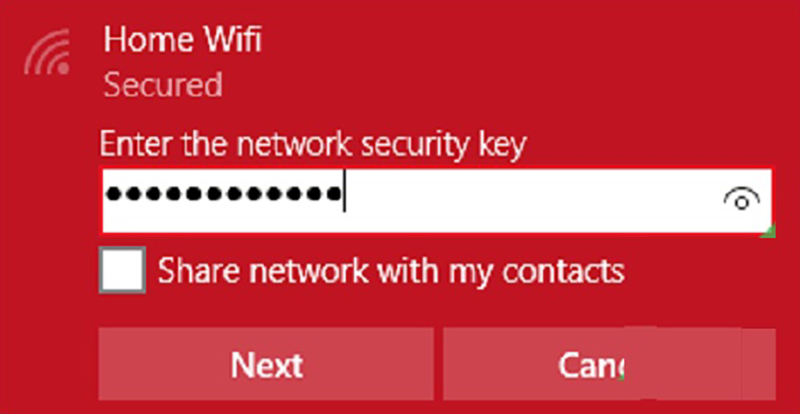
Task: Select the Home Wifi Secured network entry
Action: click(182, 61)
